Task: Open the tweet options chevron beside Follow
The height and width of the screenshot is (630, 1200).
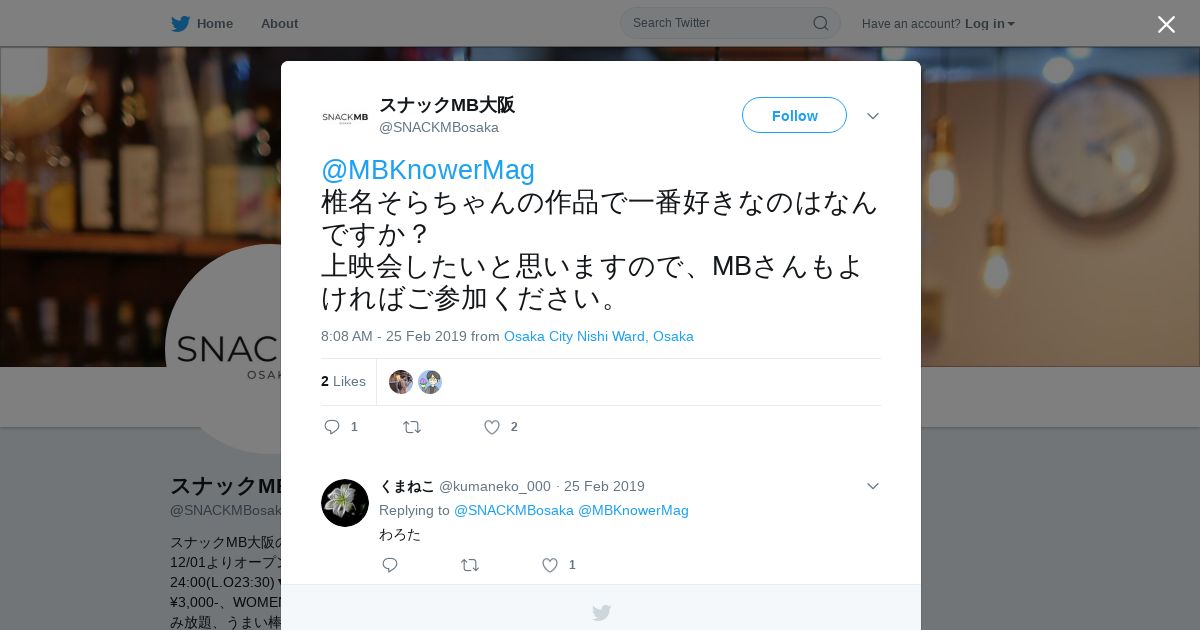Action: [x=873, y=116]
